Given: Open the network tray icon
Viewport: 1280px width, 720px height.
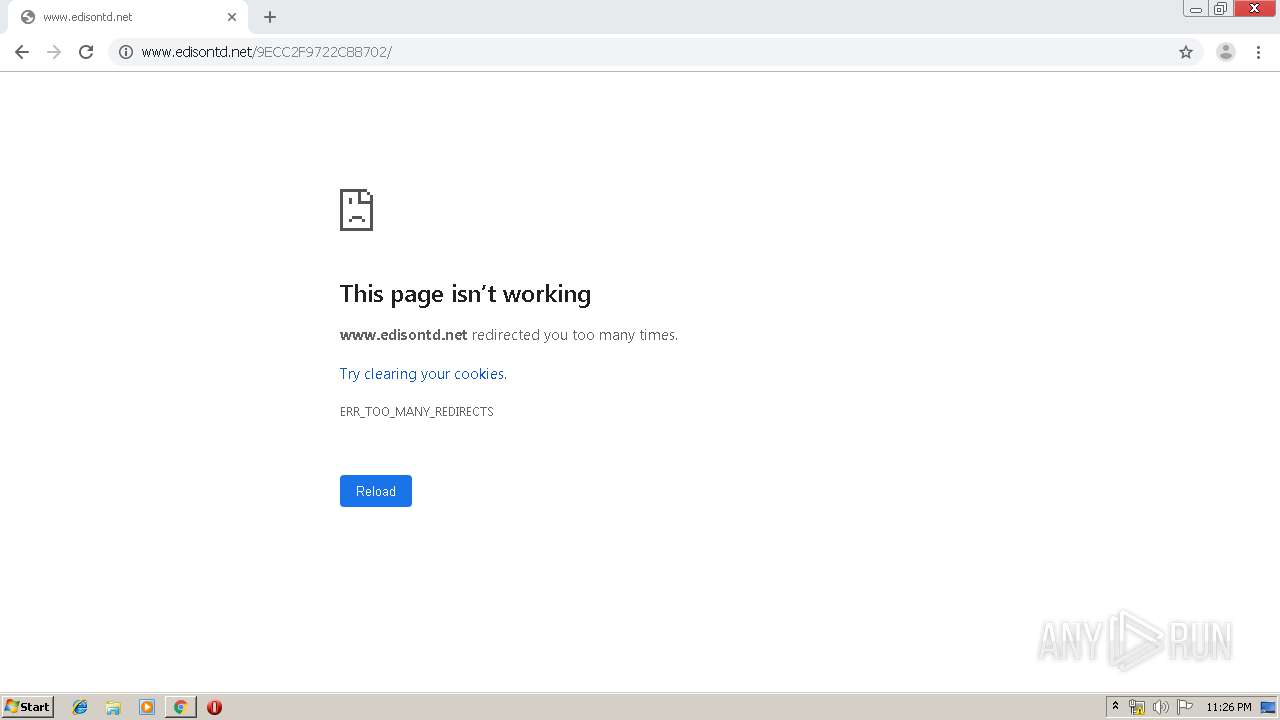Looking at the screenshot, I should pos(1137,707).
